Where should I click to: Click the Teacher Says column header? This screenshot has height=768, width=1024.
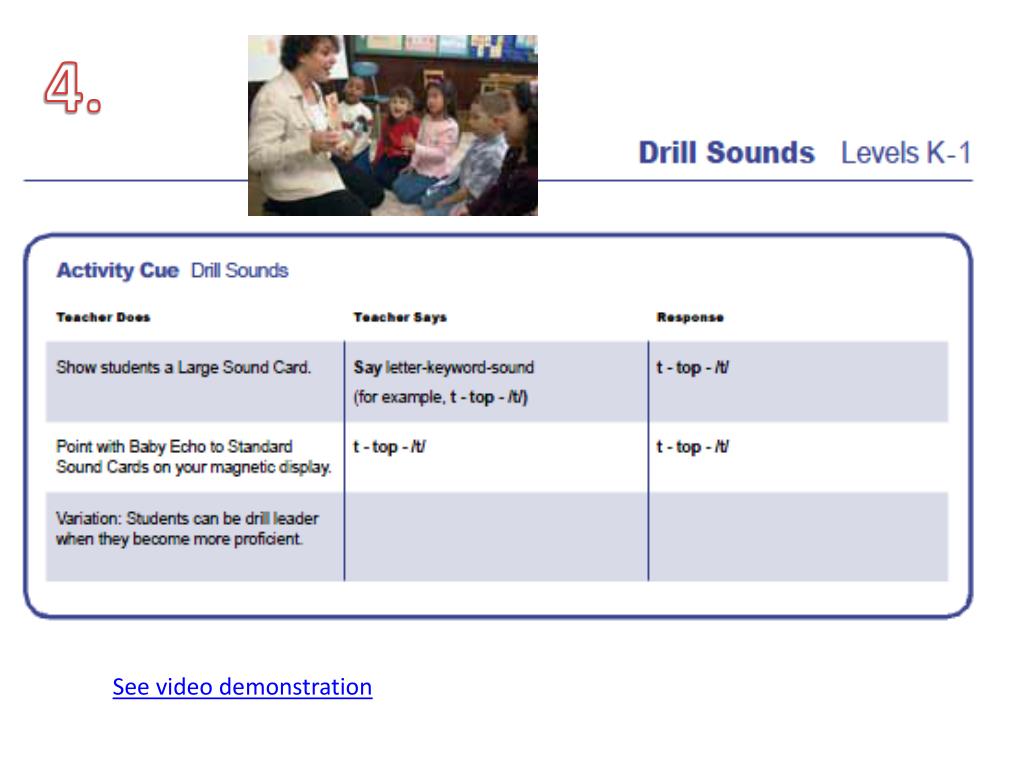click(x=400, y=317)
